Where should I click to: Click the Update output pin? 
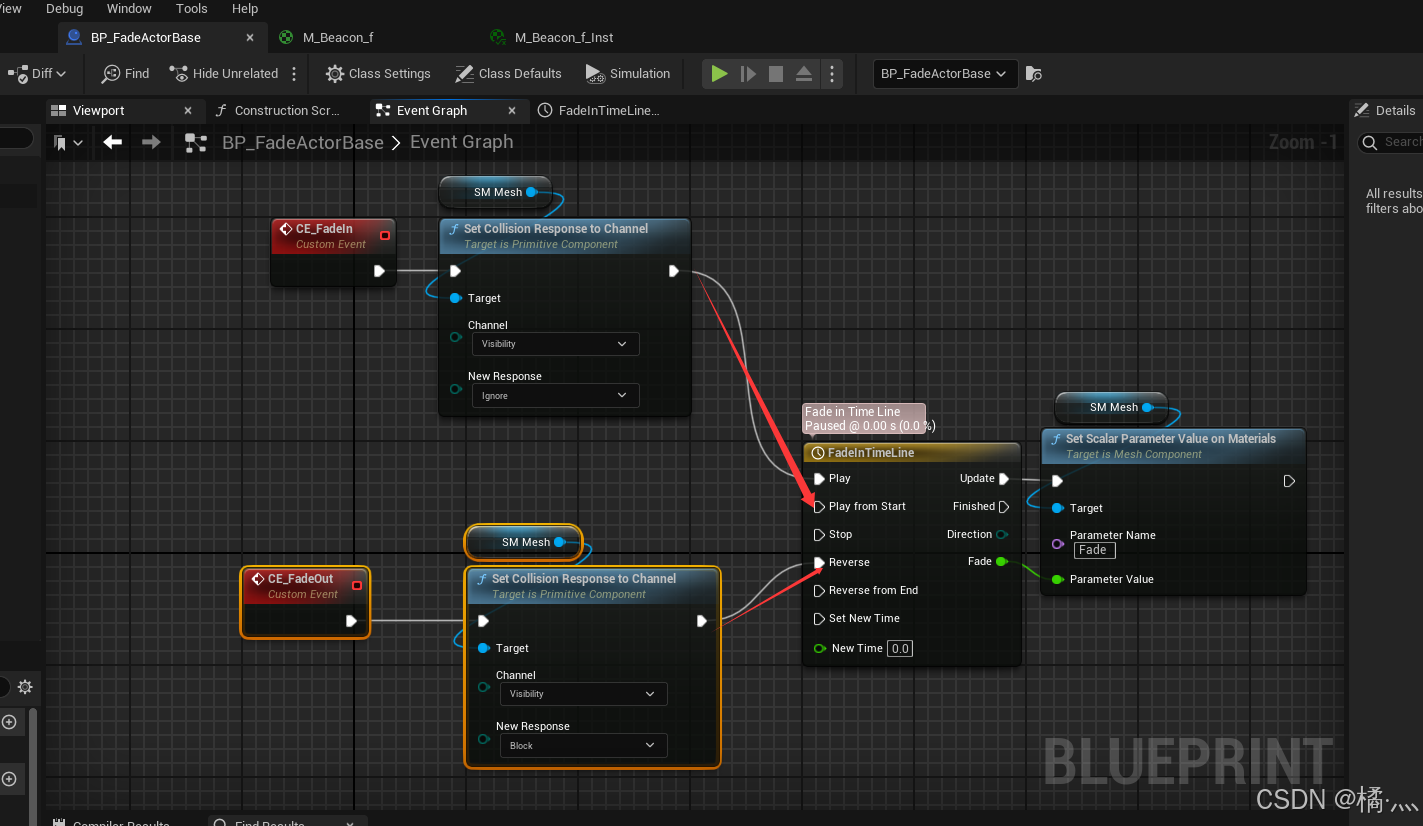pyautogui.click(x=1004, y=479)
